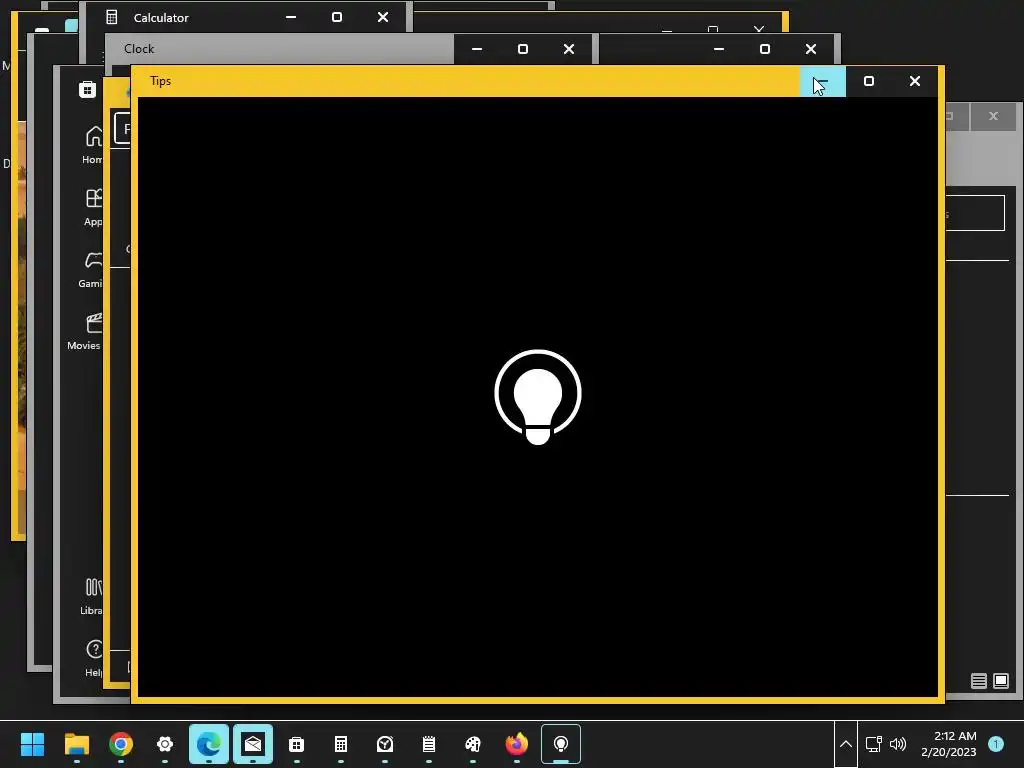Image resolution: width=1024 pixels, height=768 pixels.
Task: Open Gaming section in Microsoft Store sidebar
Action: tap(91, 269)
